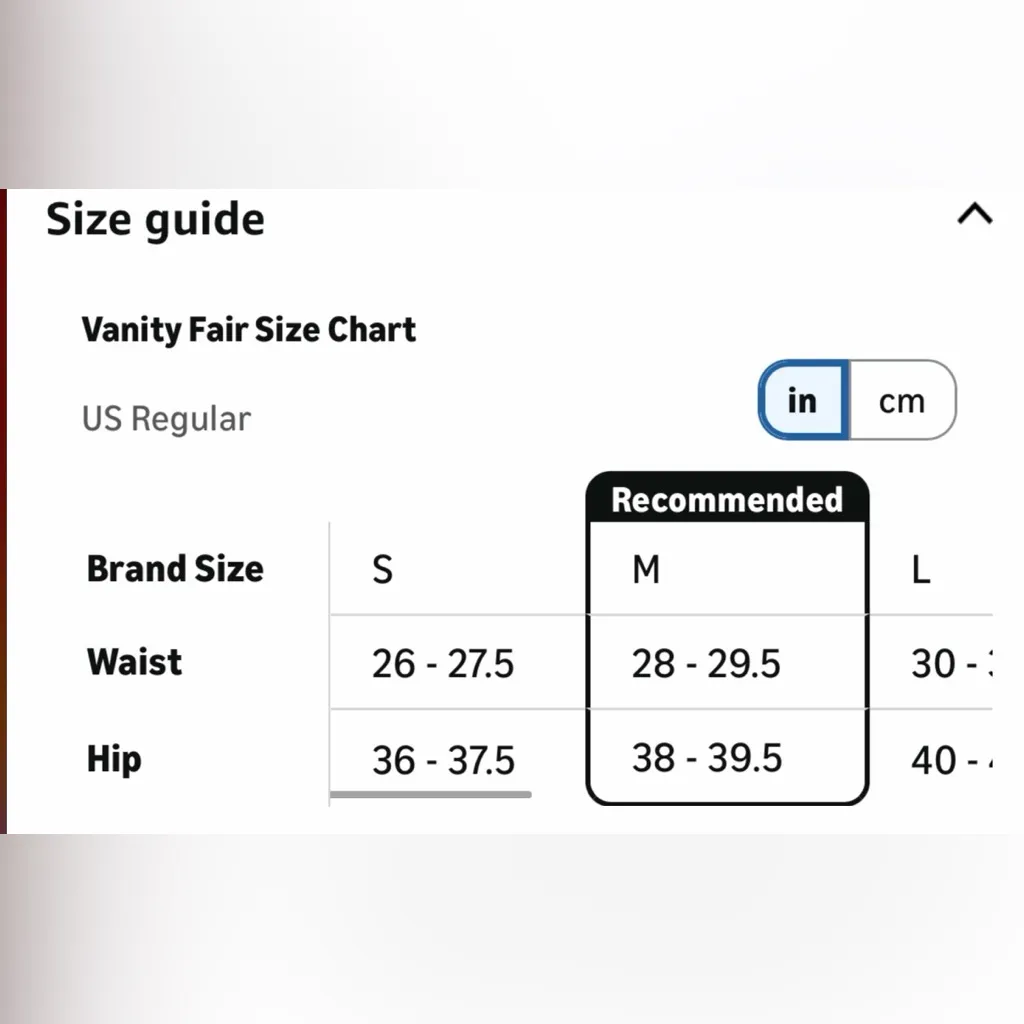Image resolution: width=1024 pixels, height=1024 pixels.
Task: Select brand size L
Action: click(x=919, y=569)
